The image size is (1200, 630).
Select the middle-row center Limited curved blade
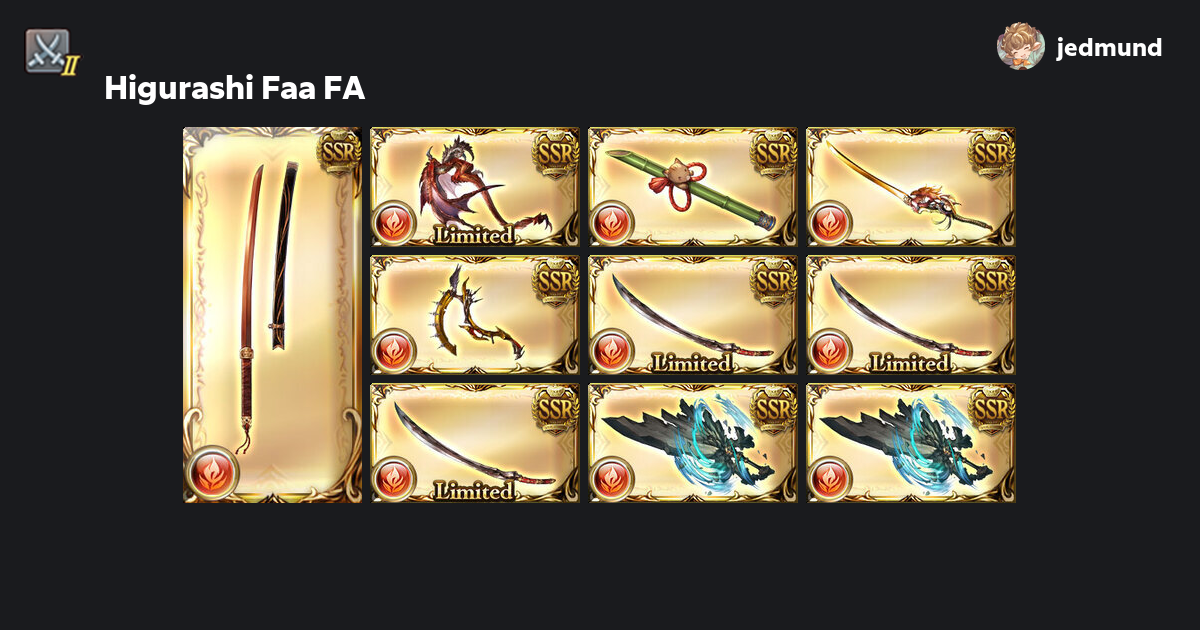coord(693,314)
